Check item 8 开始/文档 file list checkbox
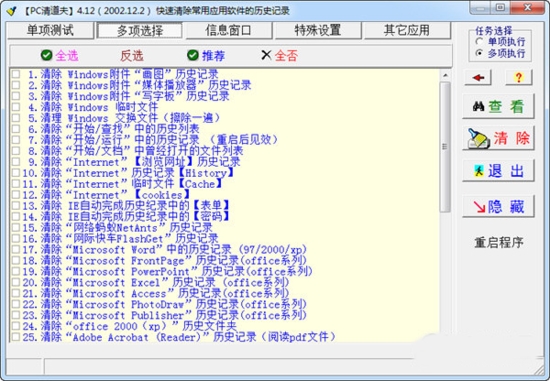 16,151
